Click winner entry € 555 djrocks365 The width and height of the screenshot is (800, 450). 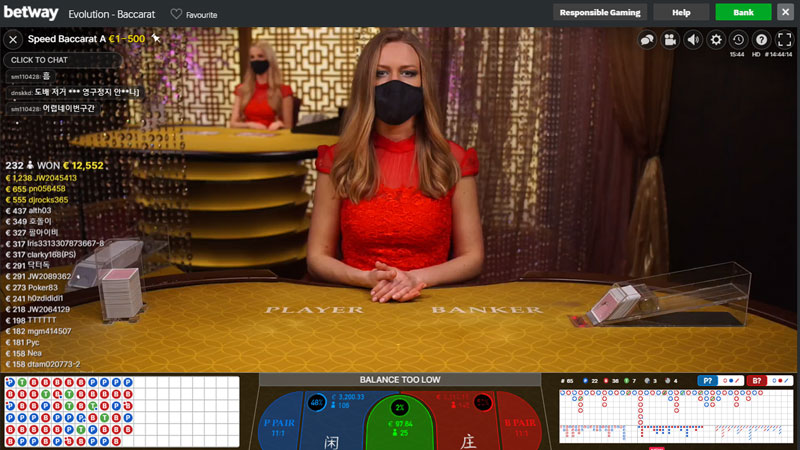click(36, 200)
